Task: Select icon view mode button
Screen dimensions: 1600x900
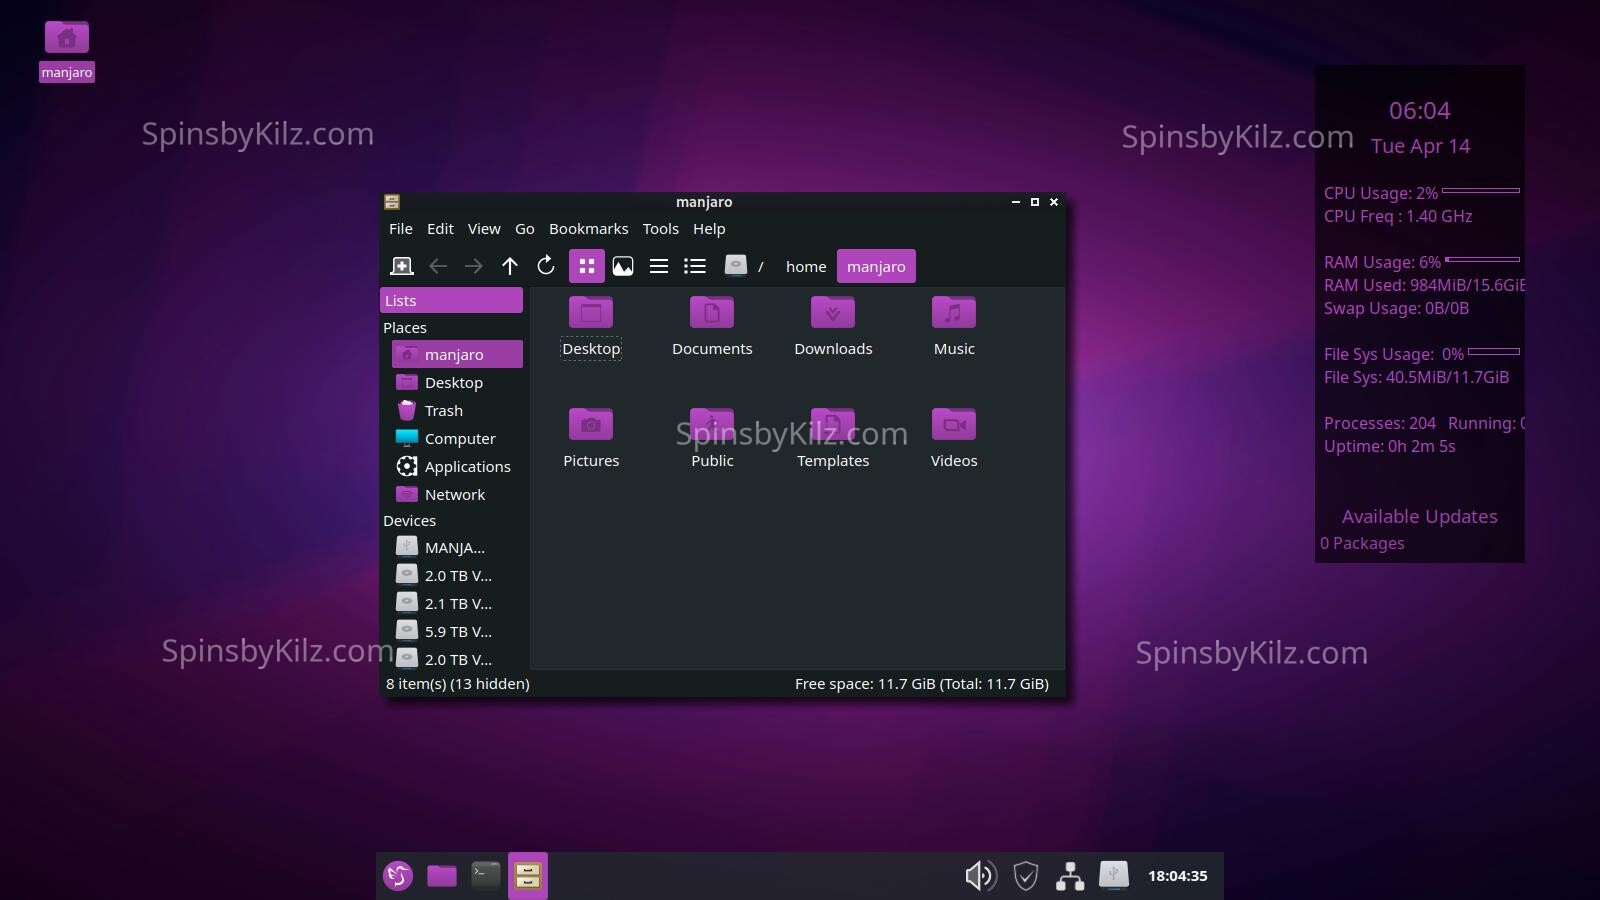Action: 587,266
